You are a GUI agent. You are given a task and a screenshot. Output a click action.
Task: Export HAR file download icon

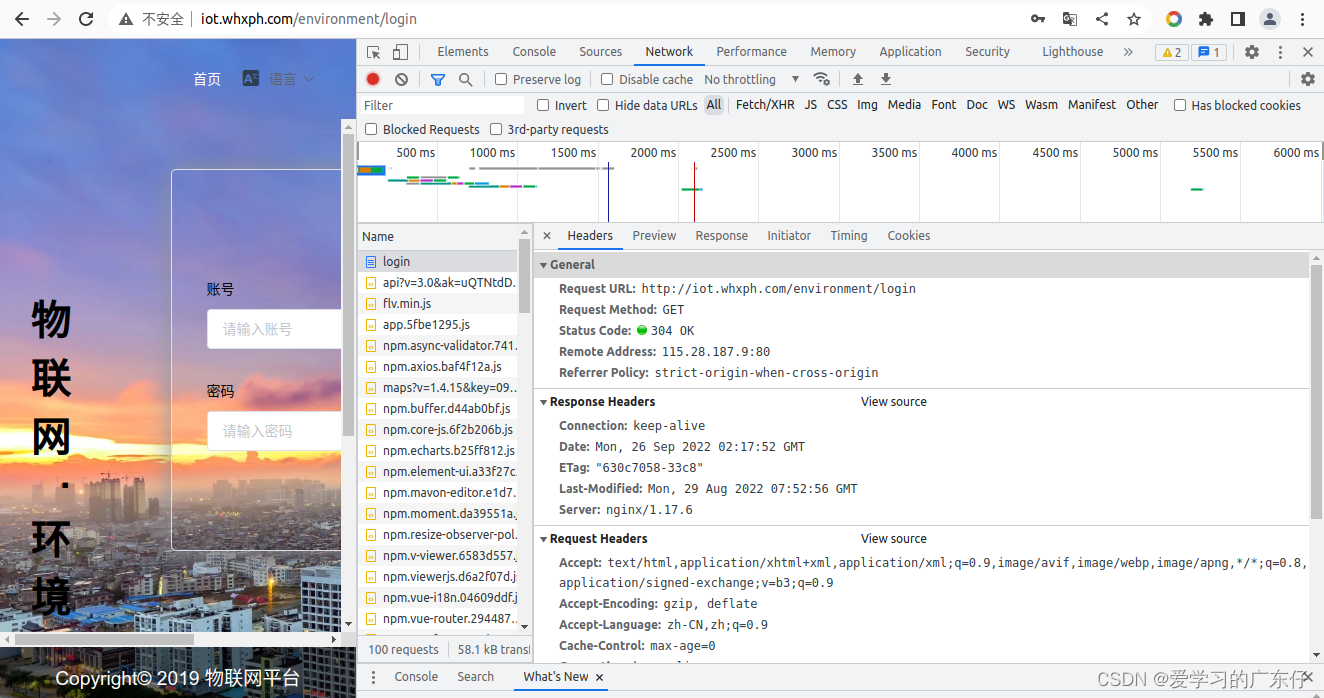click(885, 79)
